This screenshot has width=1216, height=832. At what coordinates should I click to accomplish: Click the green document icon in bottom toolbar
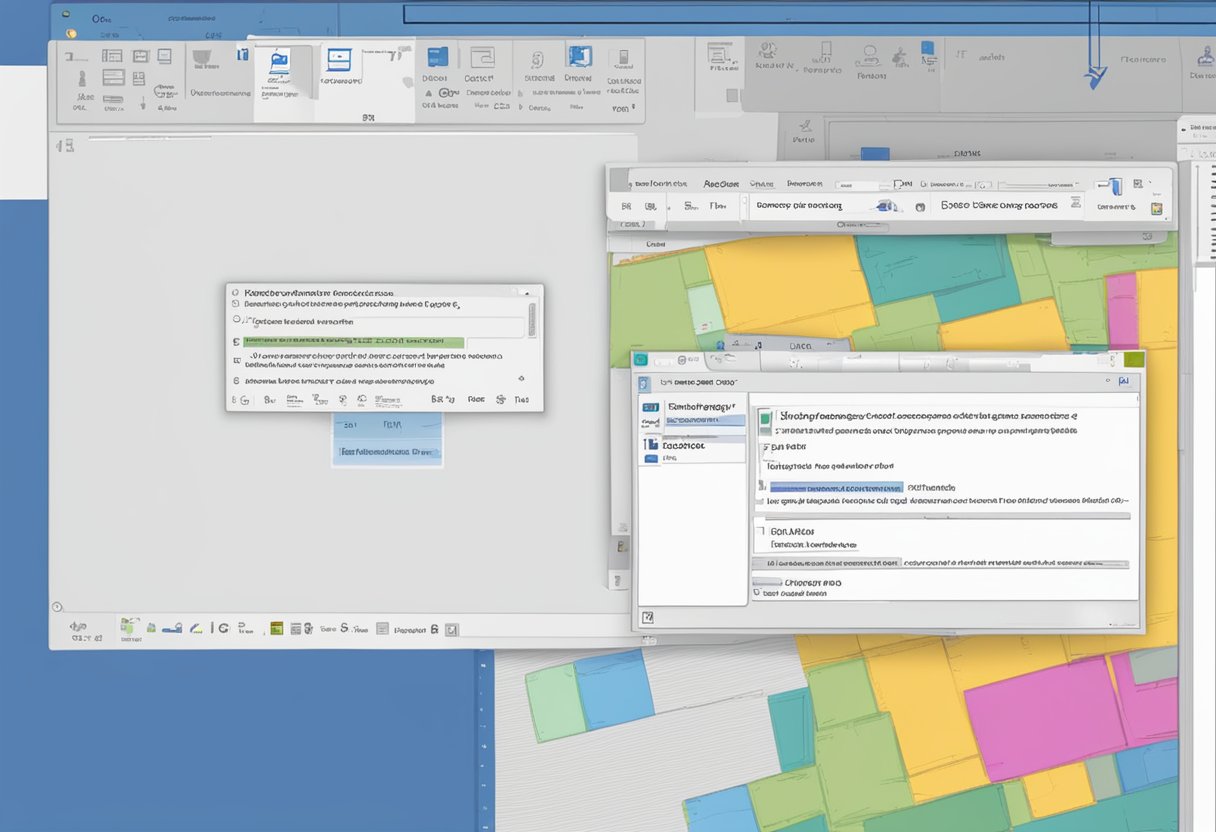(x=129, y=627)
